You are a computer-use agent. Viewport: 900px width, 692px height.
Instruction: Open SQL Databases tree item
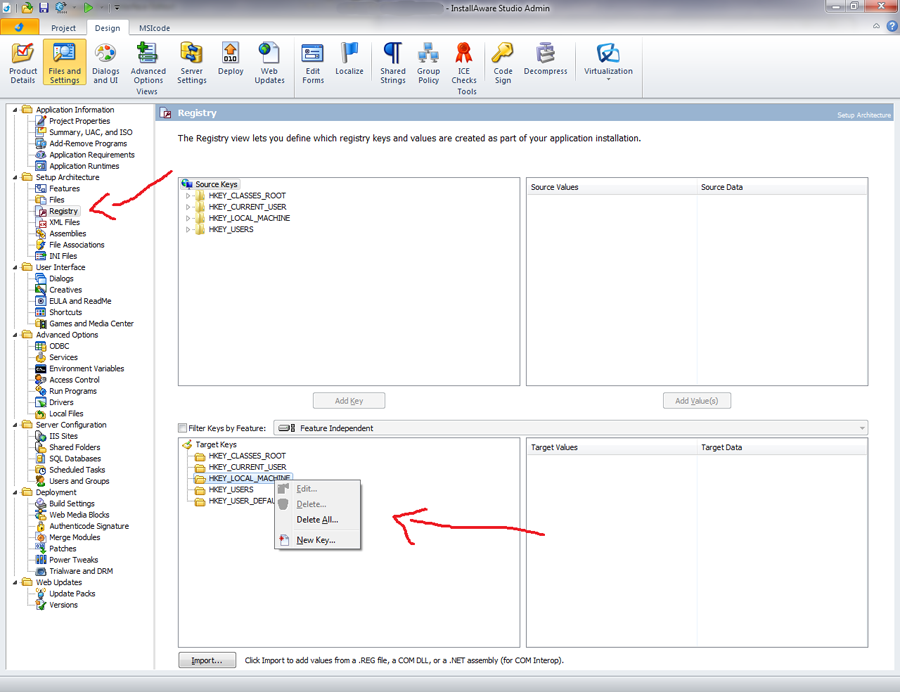coord(75,459)
